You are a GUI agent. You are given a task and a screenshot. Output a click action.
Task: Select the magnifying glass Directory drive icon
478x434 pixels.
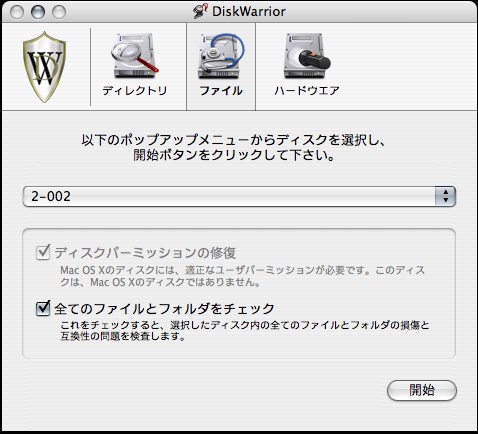(x=135, y=56)
